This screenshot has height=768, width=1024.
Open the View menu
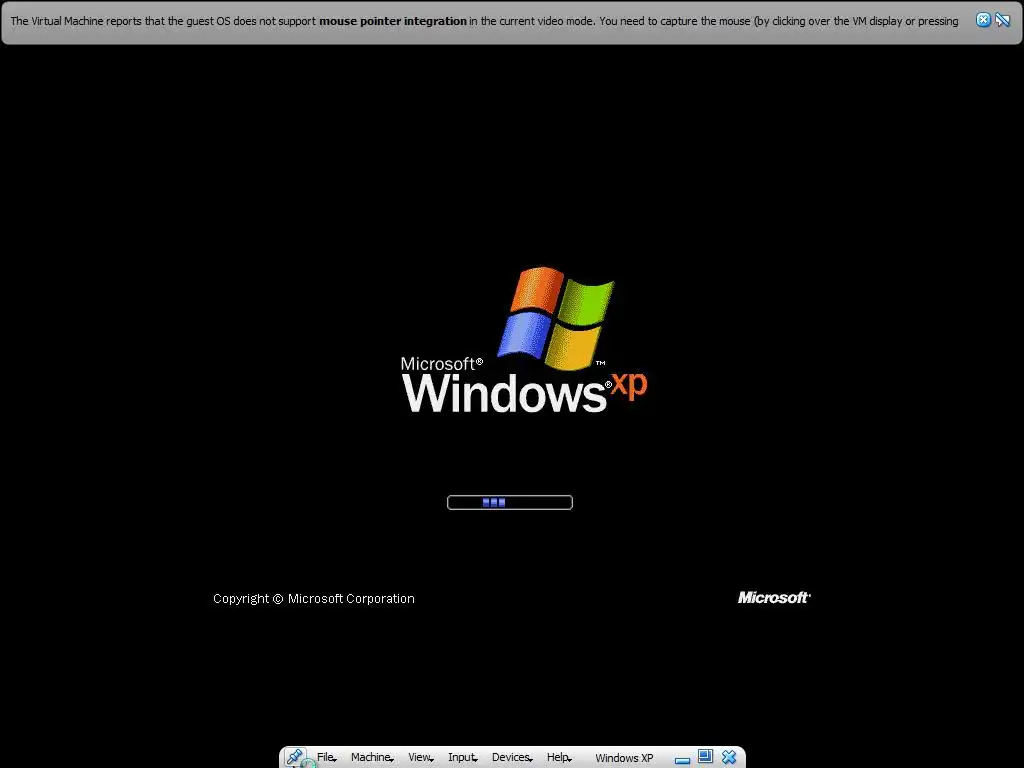point(421,758)
